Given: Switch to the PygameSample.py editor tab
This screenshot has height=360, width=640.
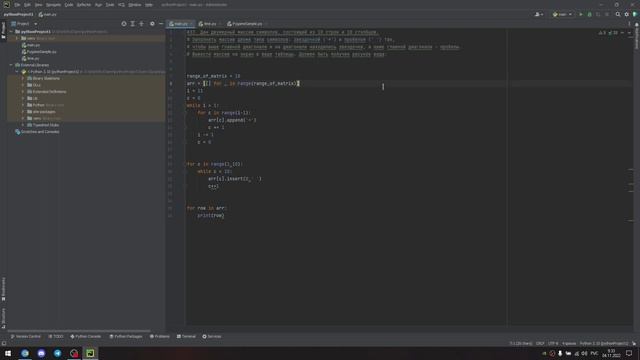Looking at the screenshot, I should pyautogui.click(x=246, y=24).
